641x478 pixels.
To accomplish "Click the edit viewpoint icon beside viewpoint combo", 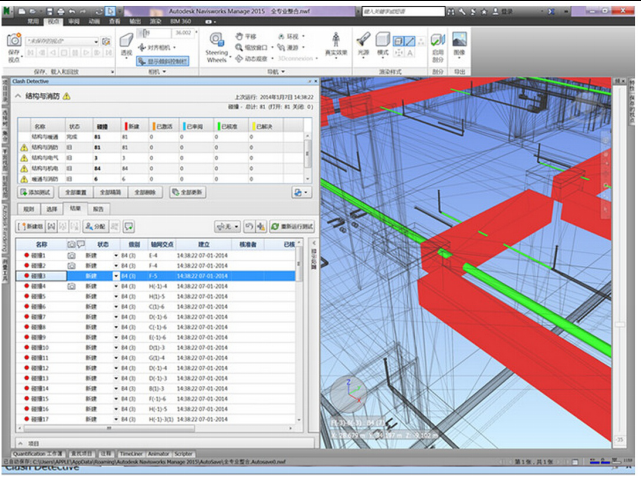I will (x=106, y=41).
